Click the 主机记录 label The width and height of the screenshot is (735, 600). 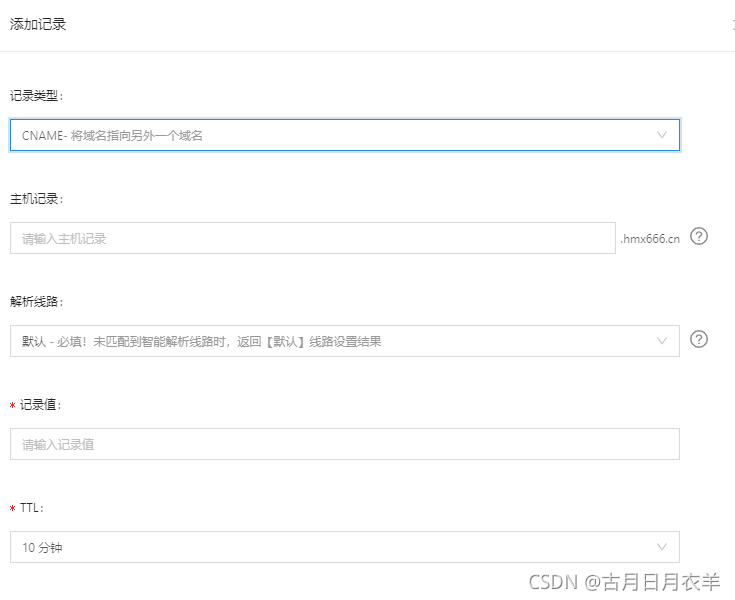(x=36, y=199)
